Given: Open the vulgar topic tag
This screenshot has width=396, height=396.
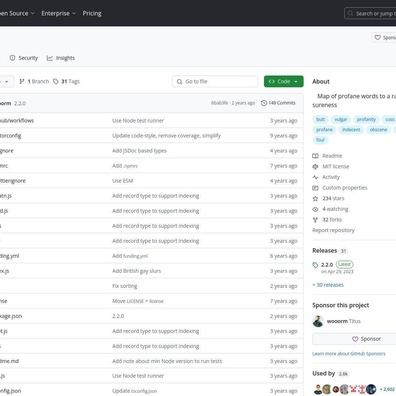Looking at the screenshot, I should (341, 119).
